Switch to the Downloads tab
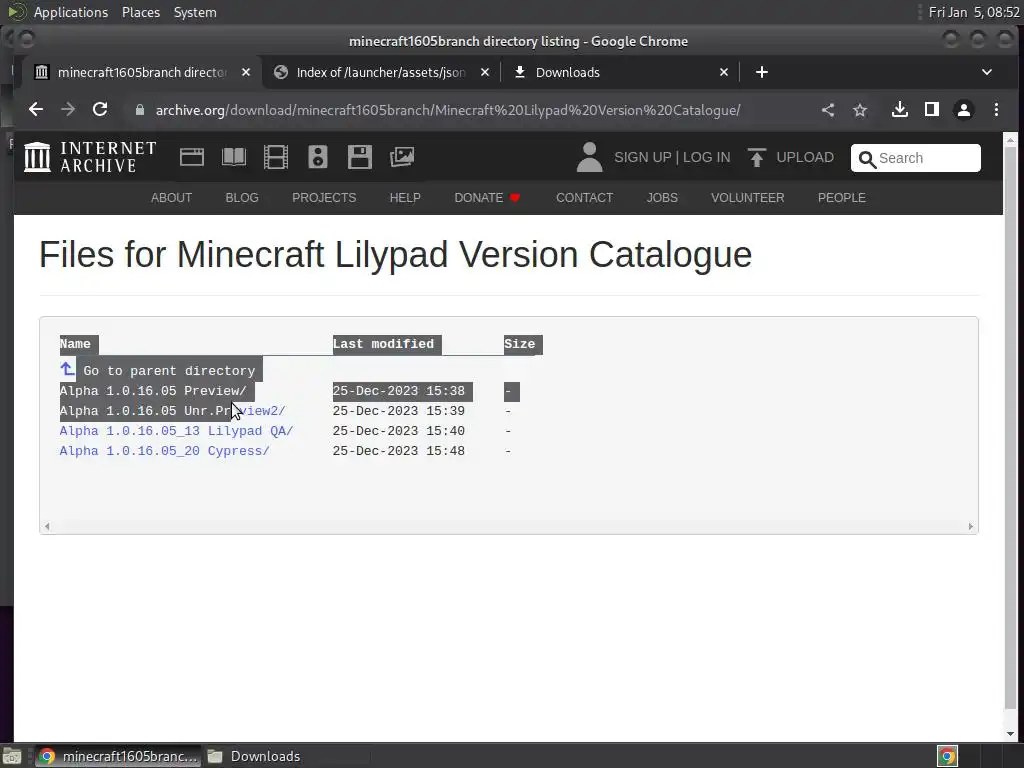 (x=620, y=72)
